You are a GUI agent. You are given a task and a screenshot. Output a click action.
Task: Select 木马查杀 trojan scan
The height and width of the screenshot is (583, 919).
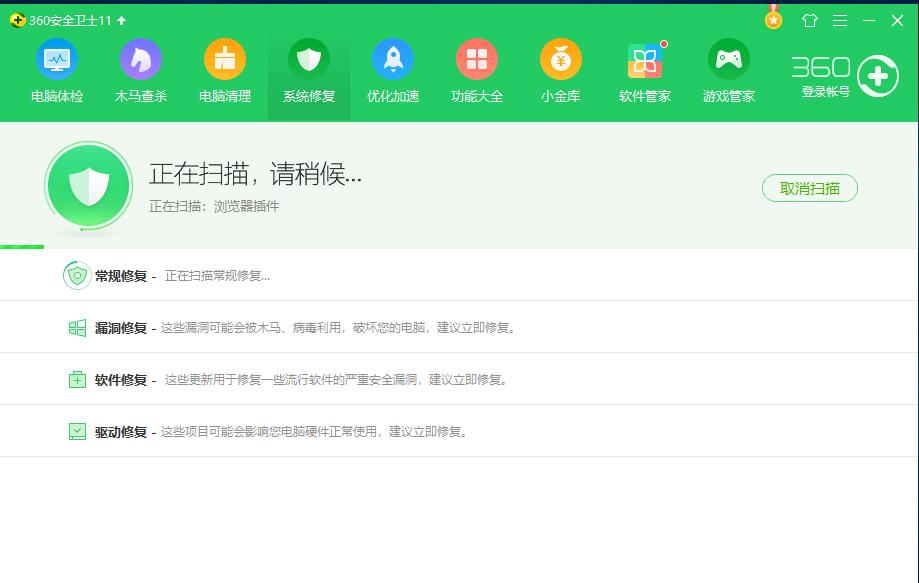[141, 70]
